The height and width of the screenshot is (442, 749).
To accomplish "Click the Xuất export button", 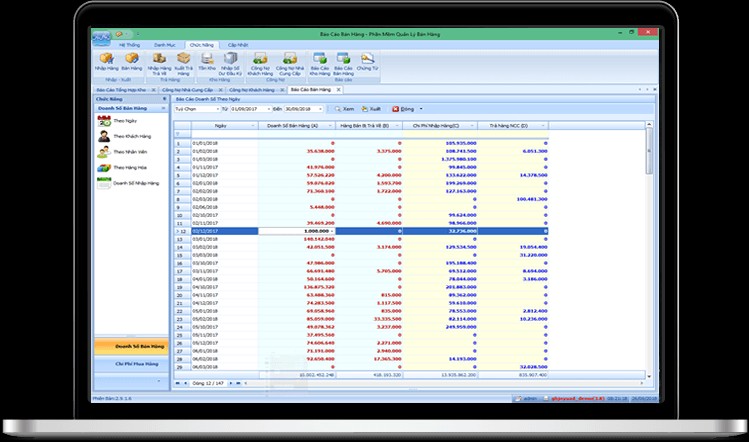I will point(371,109).
